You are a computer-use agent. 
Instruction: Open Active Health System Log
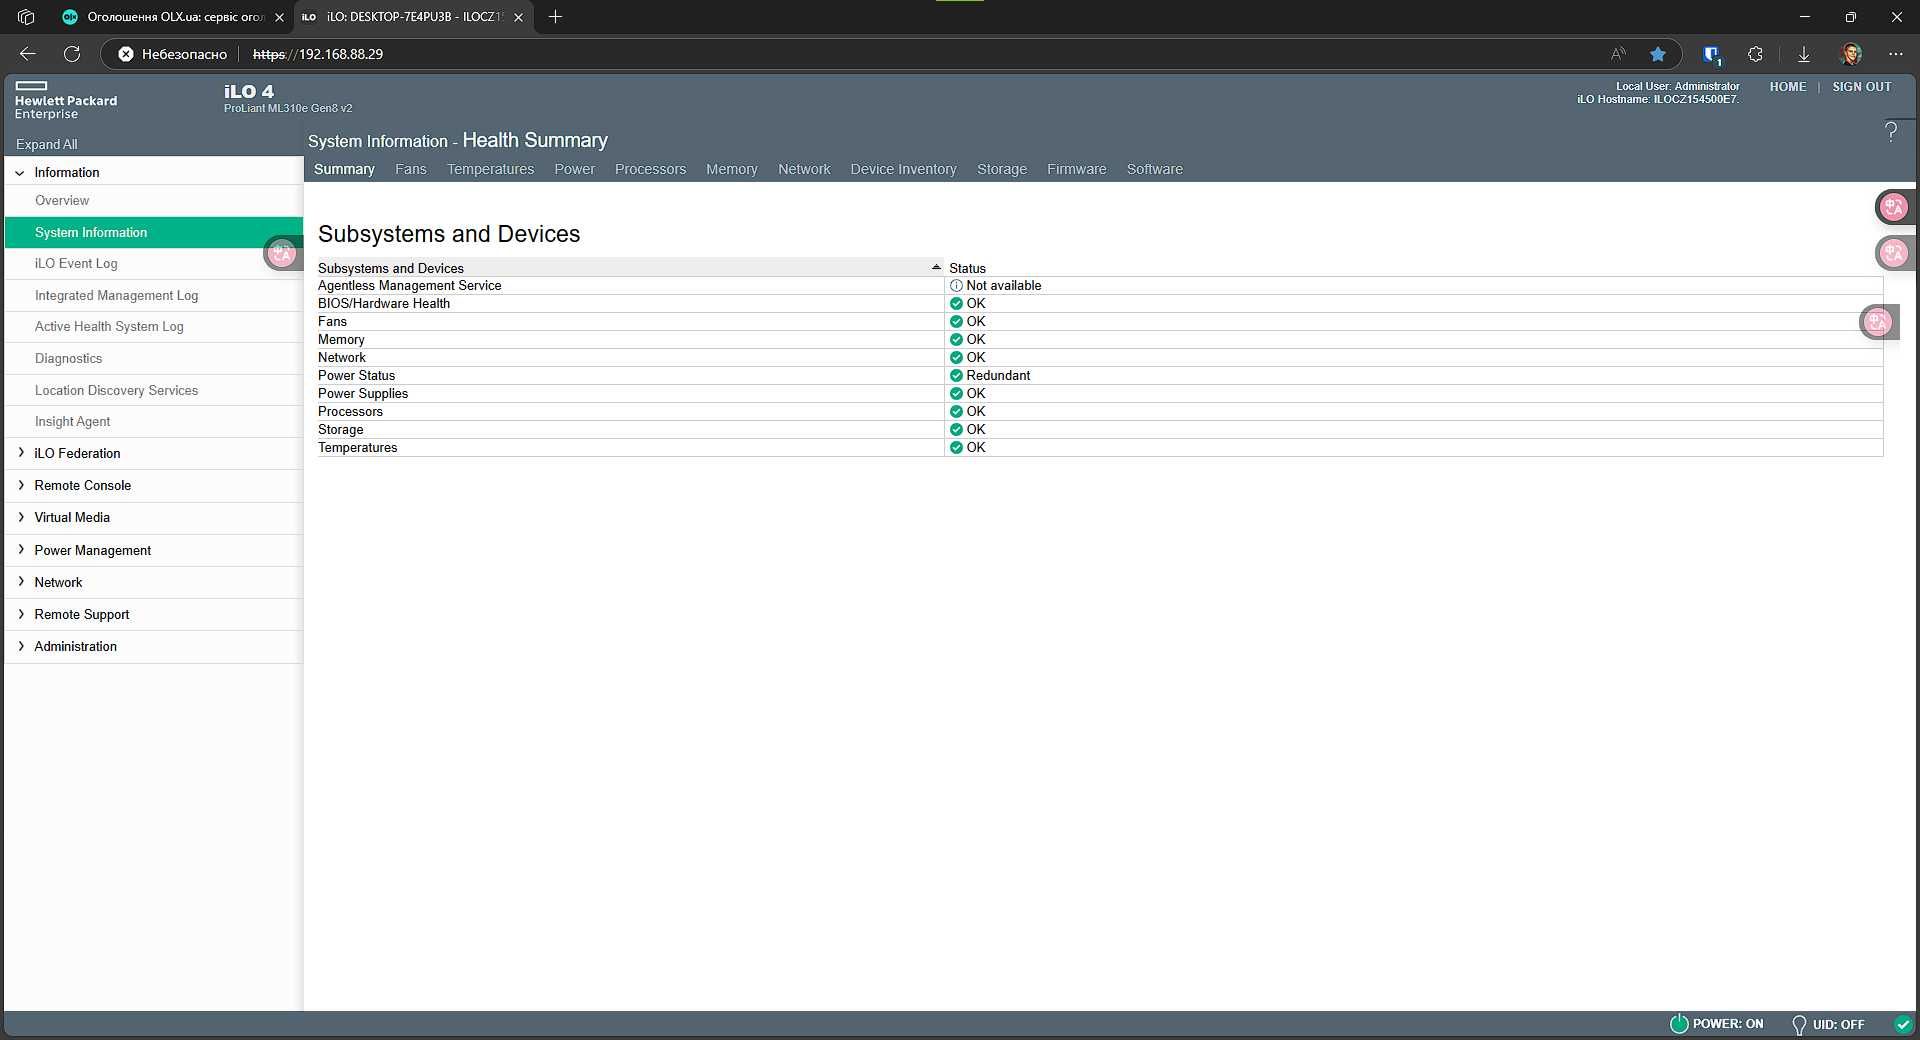point(153,327)
